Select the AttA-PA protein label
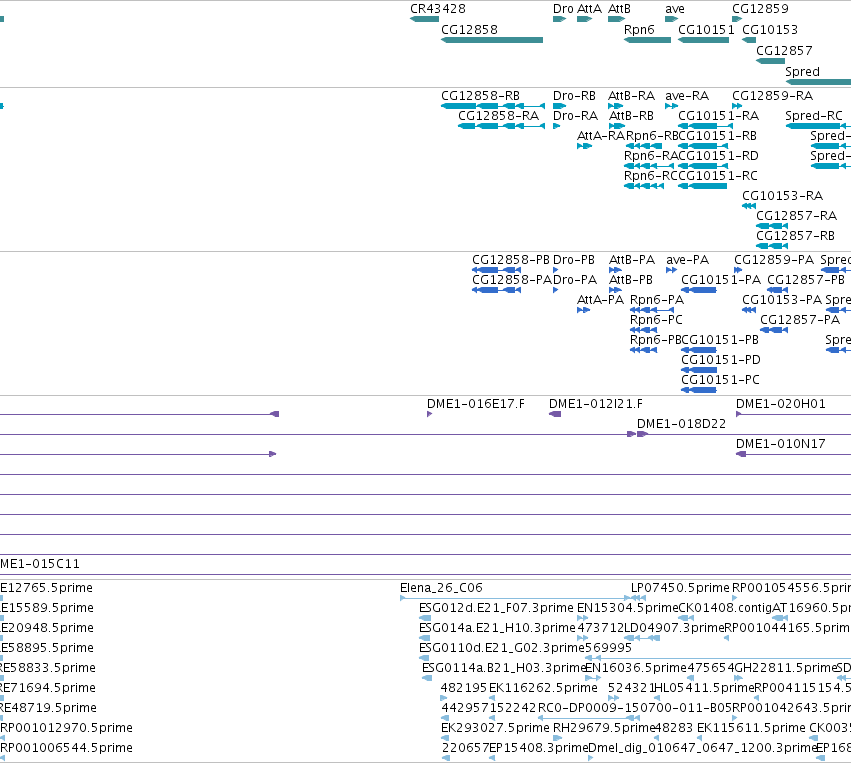Screen dimensions: 851x763 600,300
